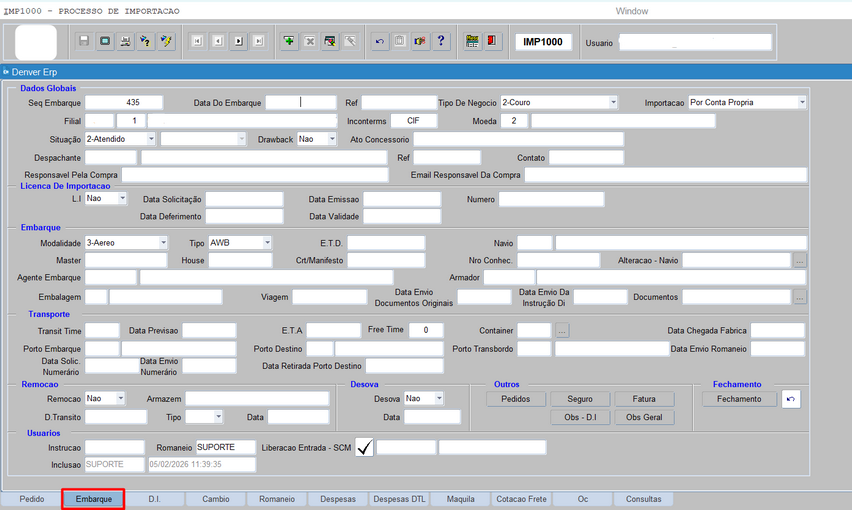852x510 pixels.
Task: Open the Situação dropdown list
Action: pos(151,139)
